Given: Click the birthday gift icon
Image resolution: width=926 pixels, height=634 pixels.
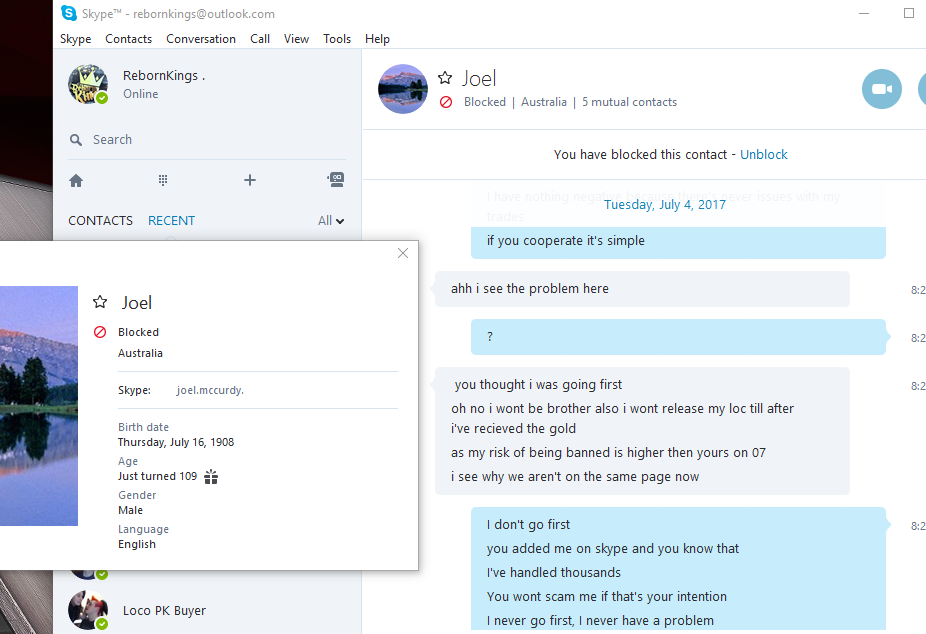Looking at the screenshot, I should [x=211, y=476].
